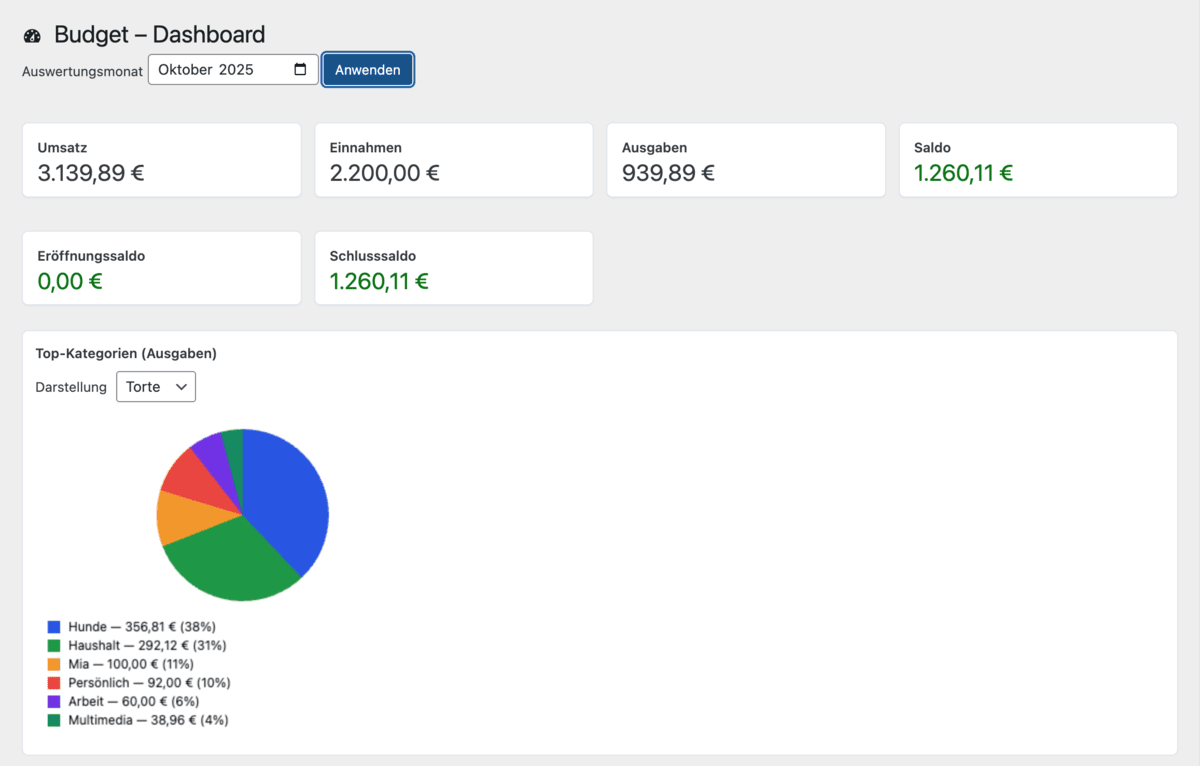
Task: Click the Hunde — 356,81 € legend entry
Action: 130,626
